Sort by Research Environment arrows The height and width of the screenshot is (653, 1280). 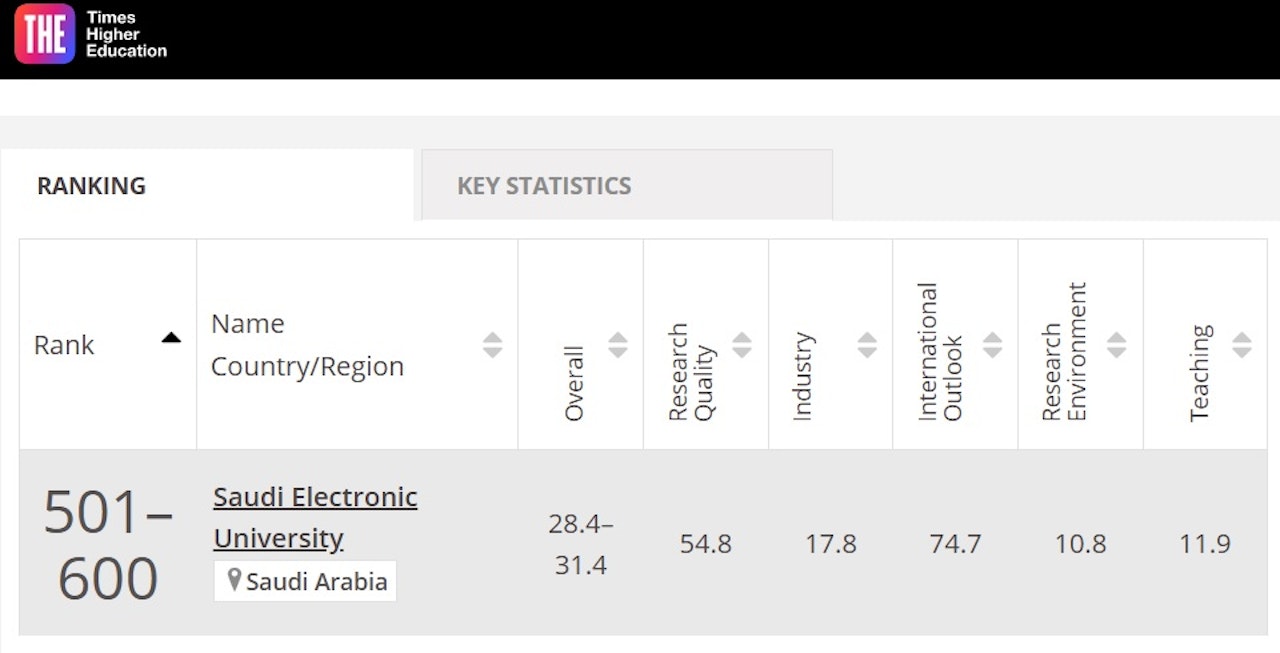[x=1117, y=345]
